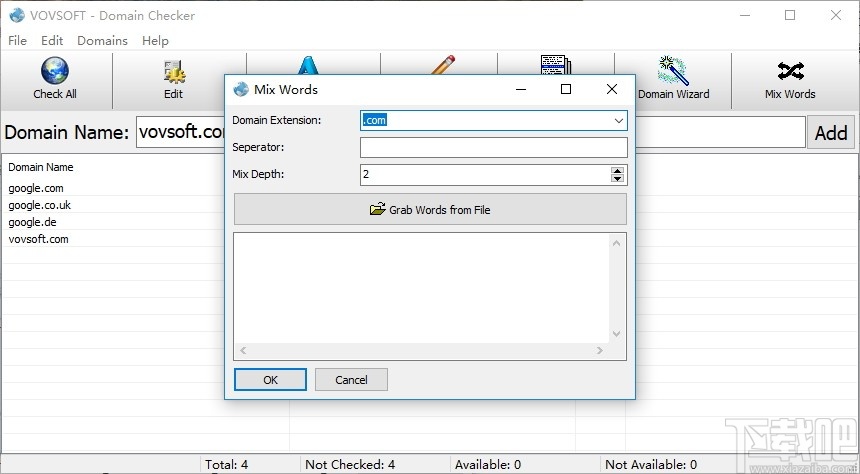
Task: Click the Total: 4 status entry
Action: (x=227, y=465)
